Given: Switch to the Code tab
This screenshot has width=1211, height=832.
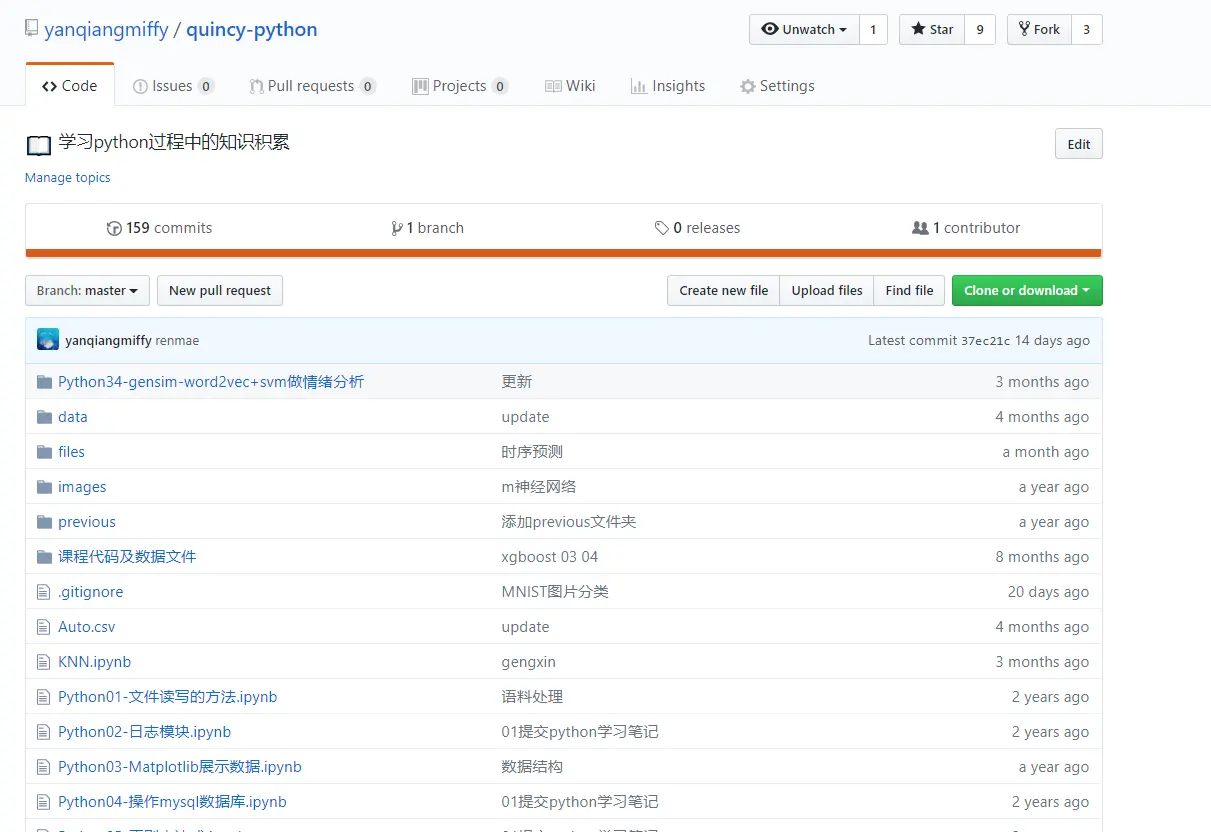Looking at the screenshot, I should pyautogui.click(x=70, y=86).
